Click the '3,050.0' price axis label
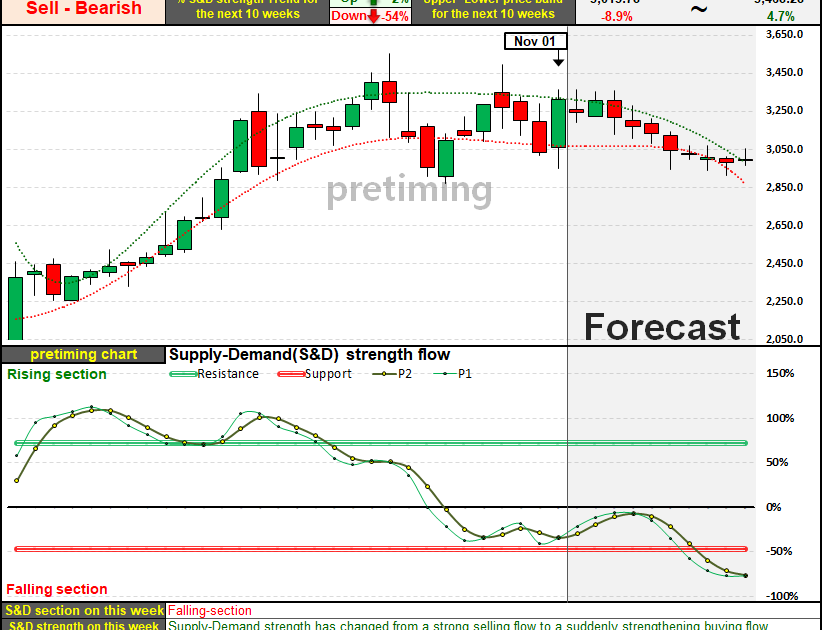The width and height of the screenshot is (822, 630). (x=784, y=149)
